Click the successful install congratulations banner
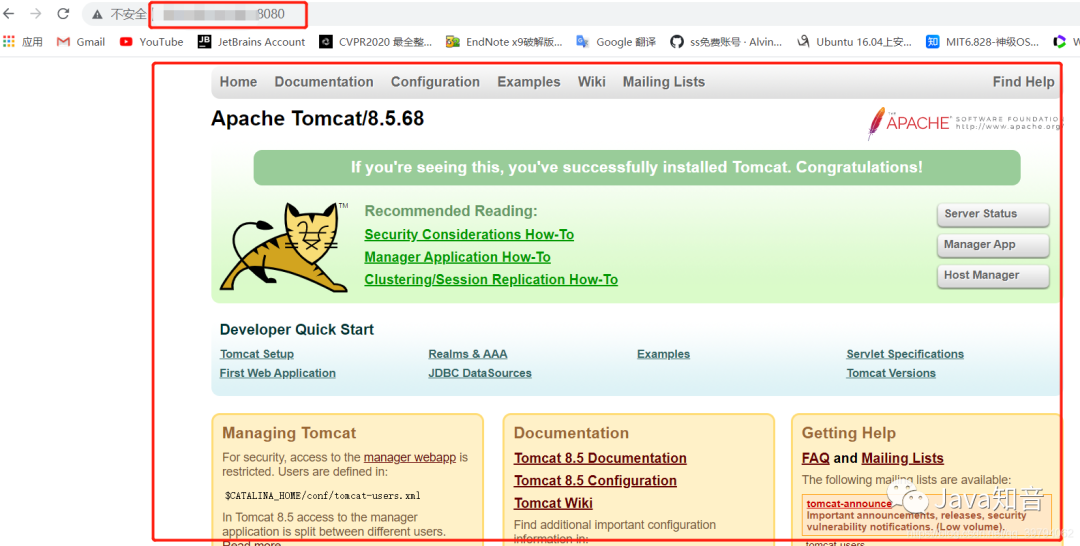 tap(636, 168)
